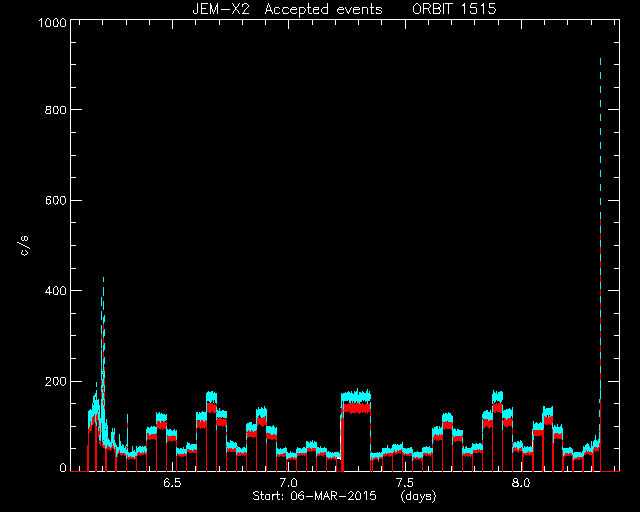Click the 200 tick label on the y-axis
This screenshot has height=512, width=640.
click(55, 382)
